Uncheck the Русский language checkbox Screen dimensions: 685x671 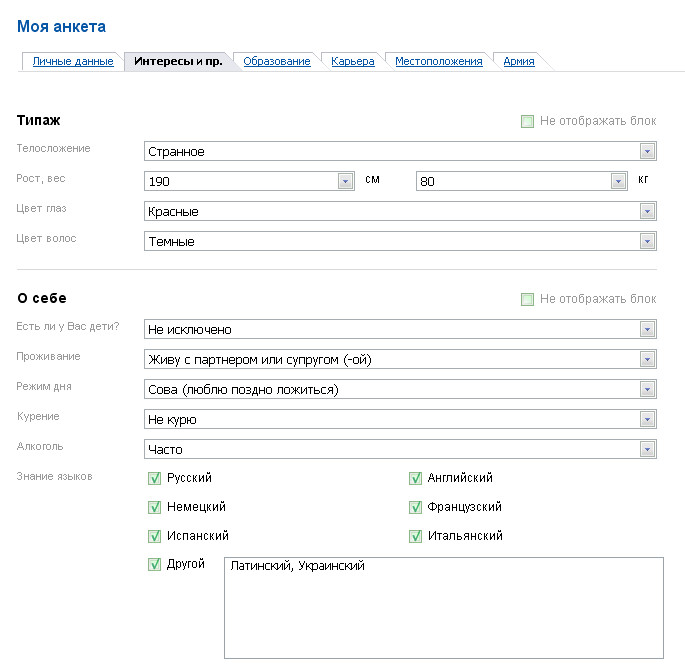click(155, 478)
